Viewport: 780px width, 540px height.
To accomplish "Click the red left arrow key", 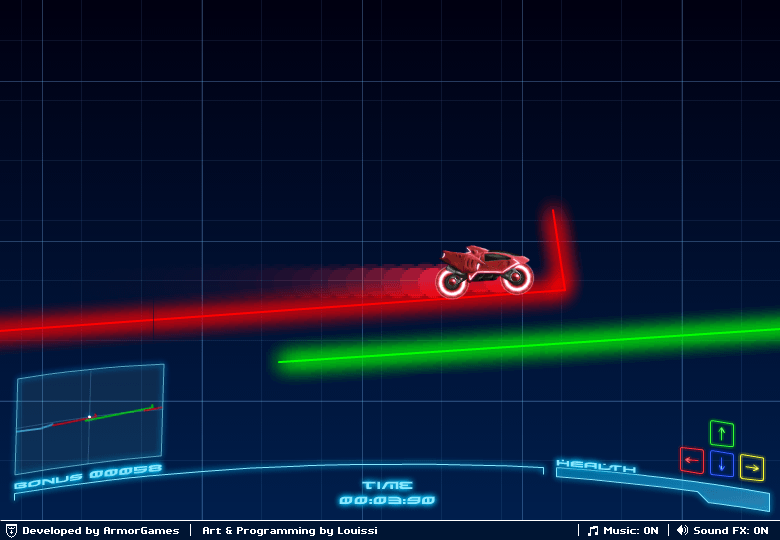I will pyautogui.click(x=692, y=460).
